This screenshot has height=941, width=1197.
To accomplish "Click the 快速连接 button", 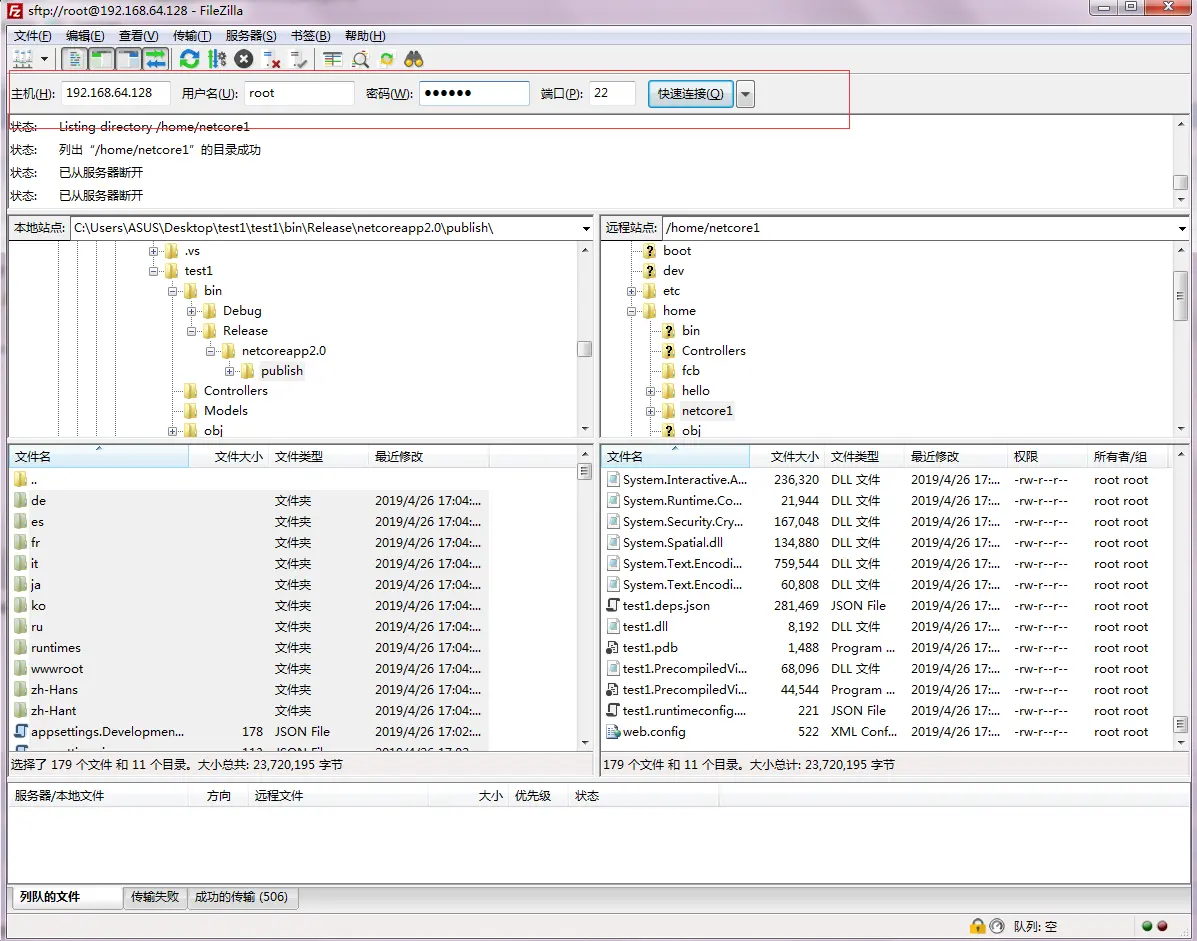I will [691, 94].
